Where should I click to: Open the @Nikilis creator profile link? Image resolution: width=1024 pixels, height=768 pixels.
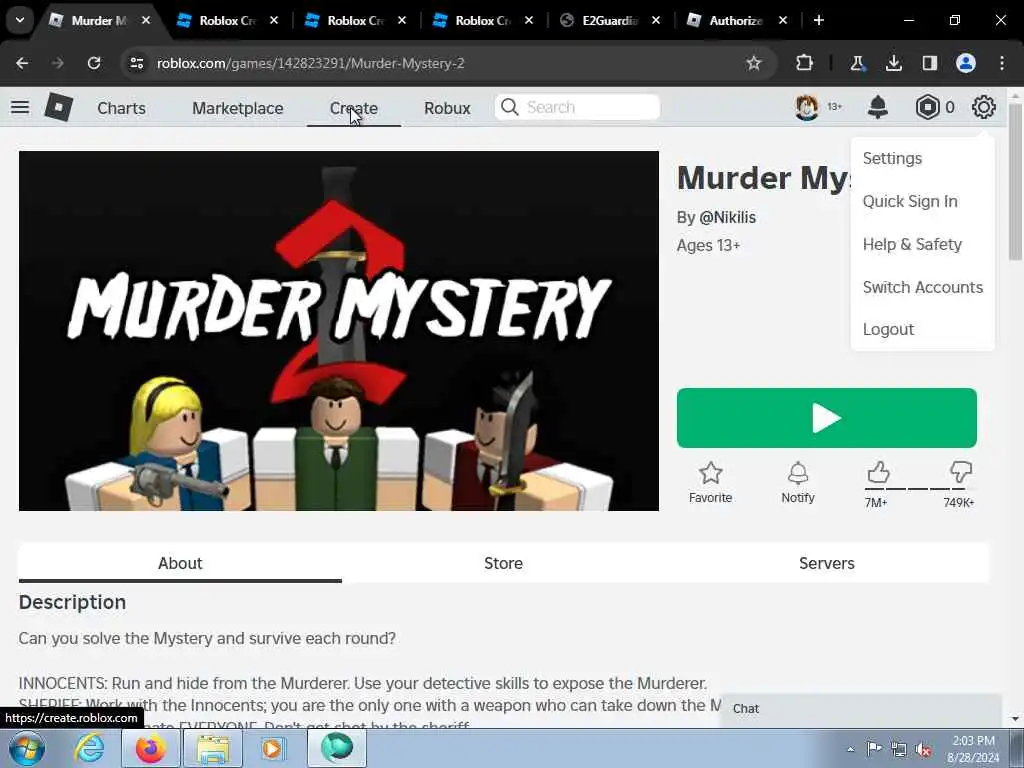(728, 217)
